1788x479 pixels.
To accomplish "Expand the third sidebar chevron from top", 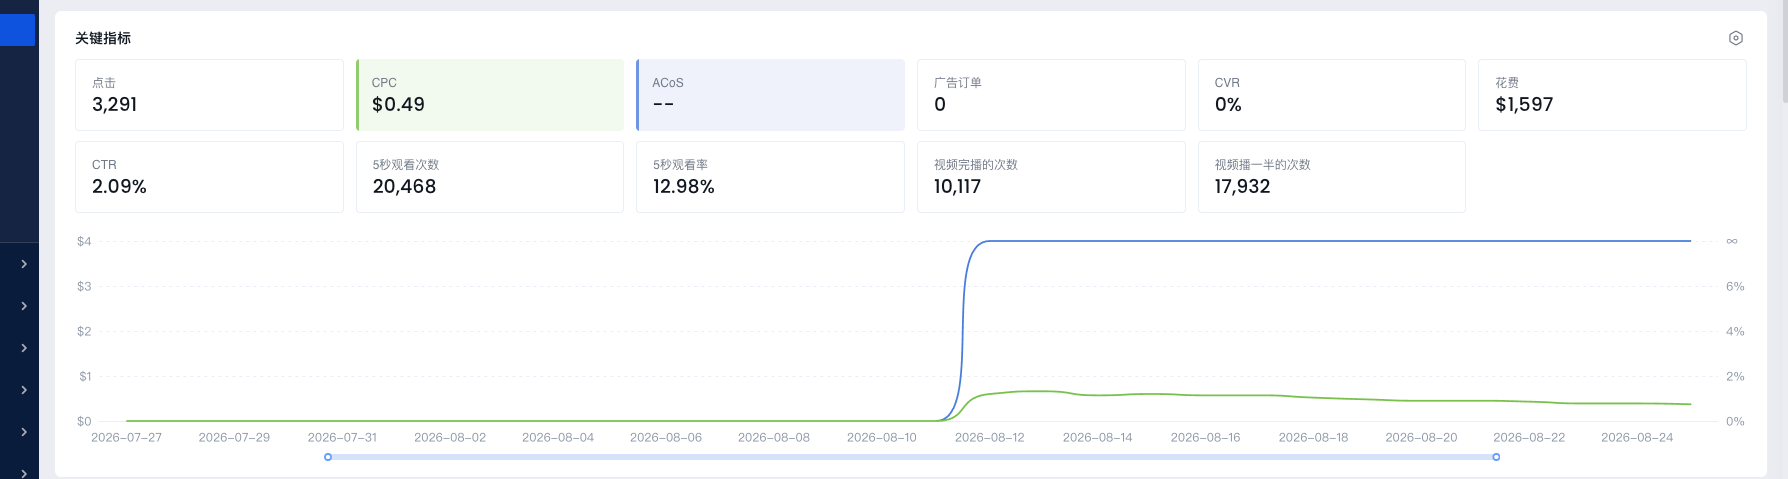I will coord(24,348).
